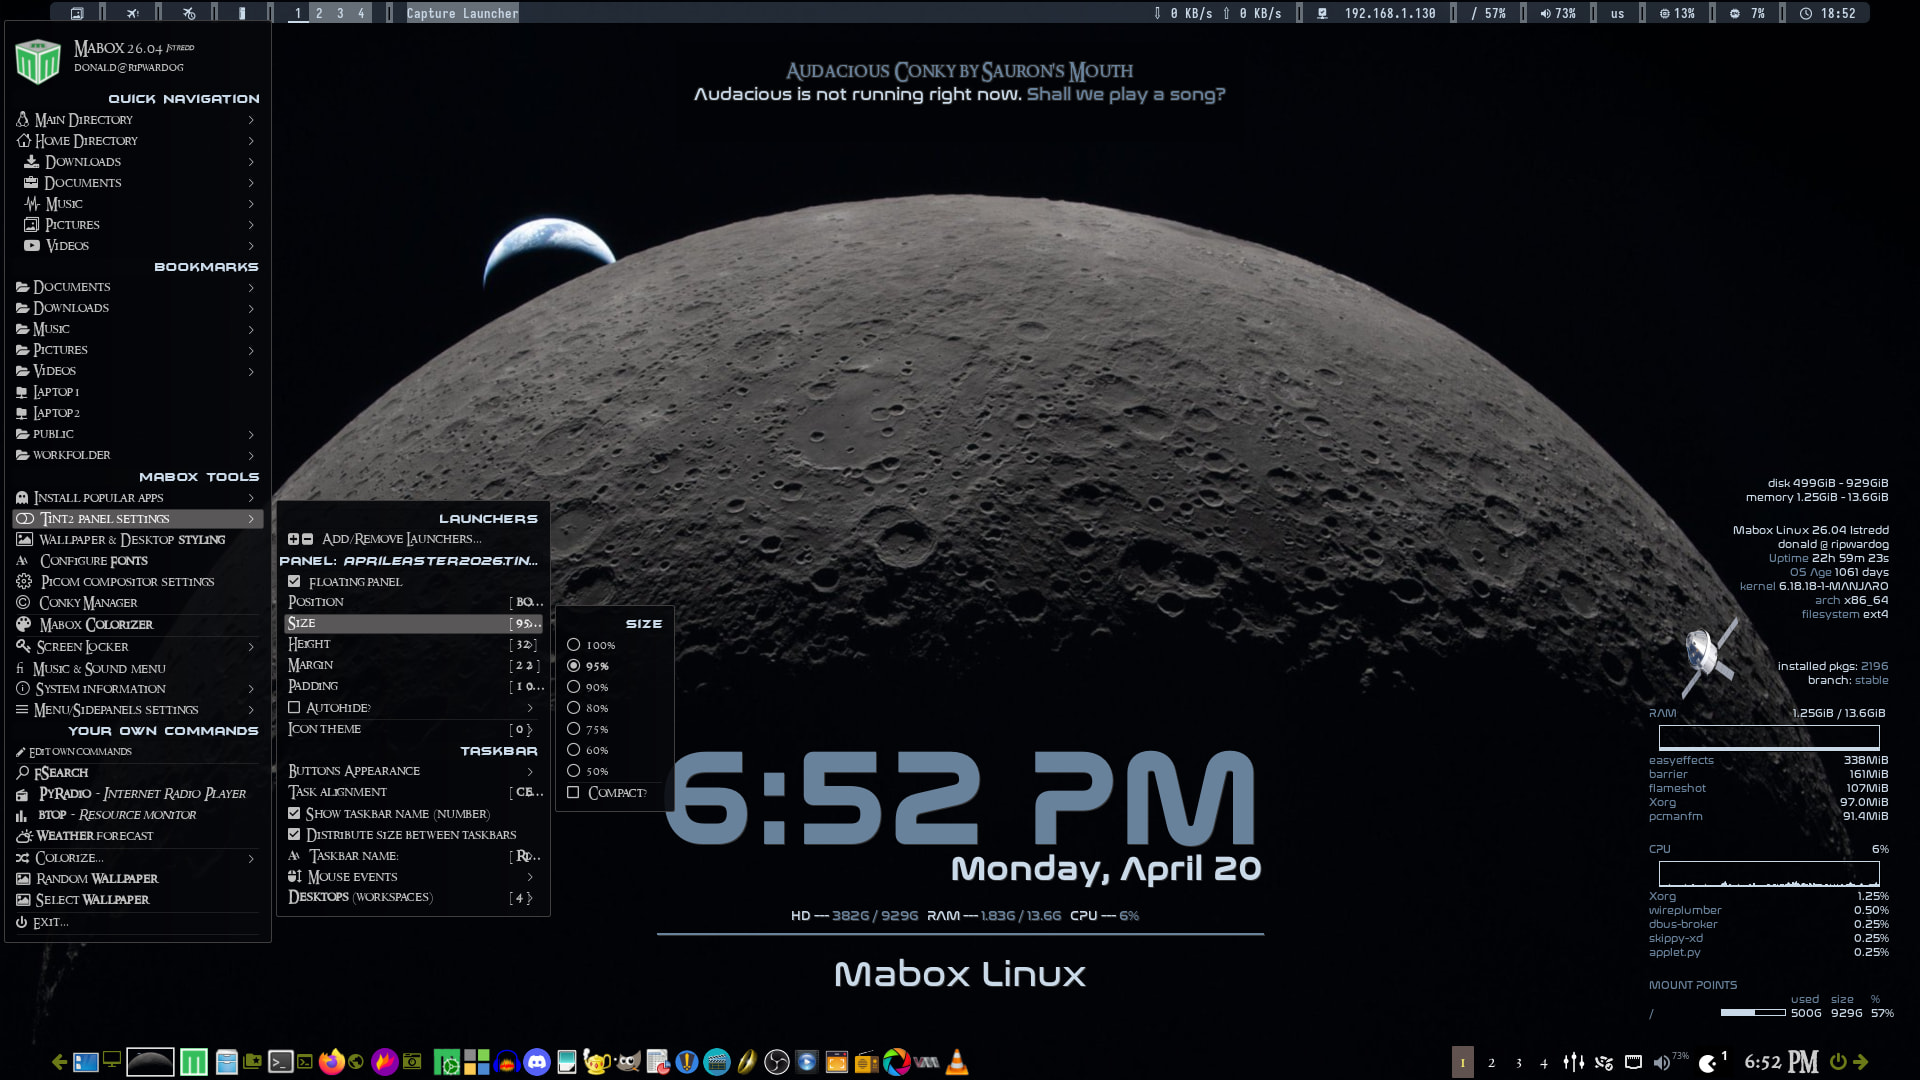Image resolution: width=1920 pixels, height=1080 pixels.
Task: Click the Pacman update notifier icon
Action: 1708,1062
